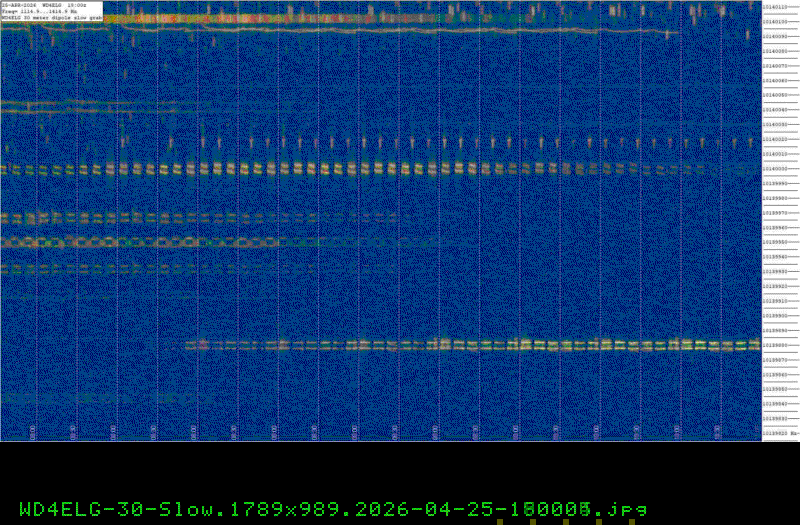800x525 pixels.
Task: Click the topmost 10140110 frequency label
Action: tap(776, 7)
